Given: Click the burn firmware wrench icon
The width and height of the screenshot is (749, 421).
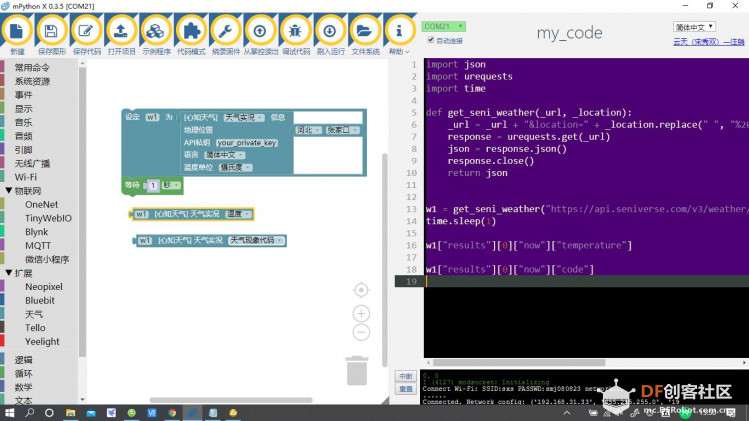Looking at the screenshot, I should 225,31.
